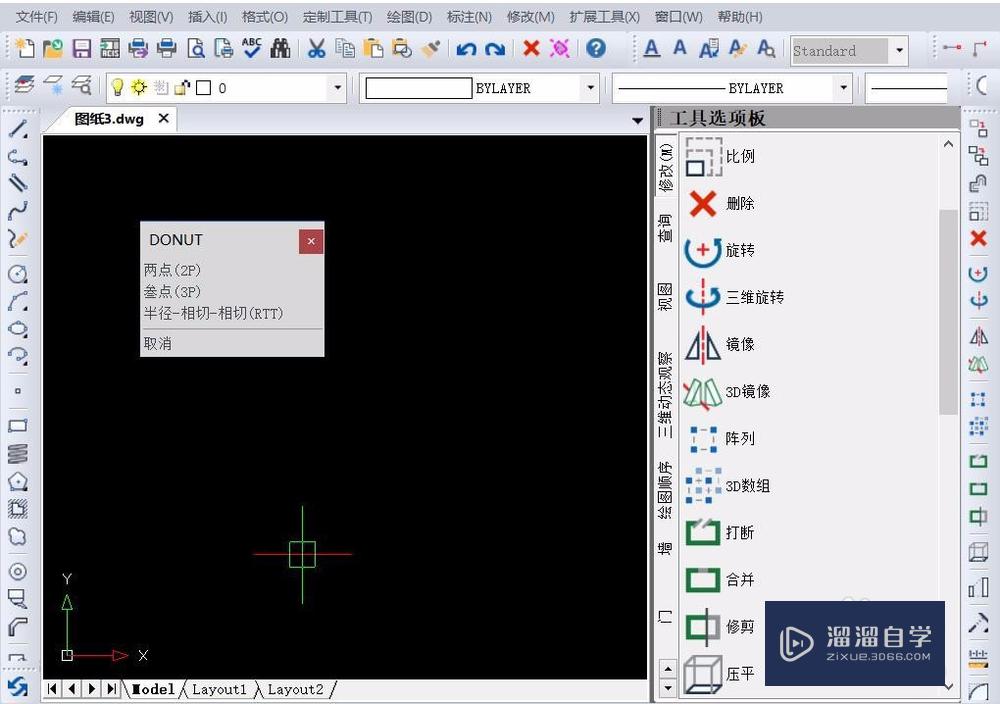Select the Line tool in left toolbar
1000x704 pixels.
[x=18, y=129]
